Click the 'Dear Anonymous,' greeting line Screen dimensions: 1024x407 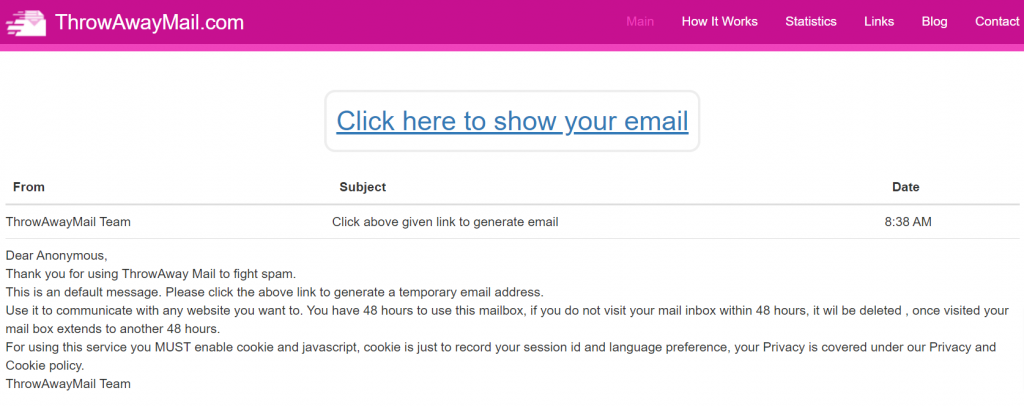(x=56, y=255)
